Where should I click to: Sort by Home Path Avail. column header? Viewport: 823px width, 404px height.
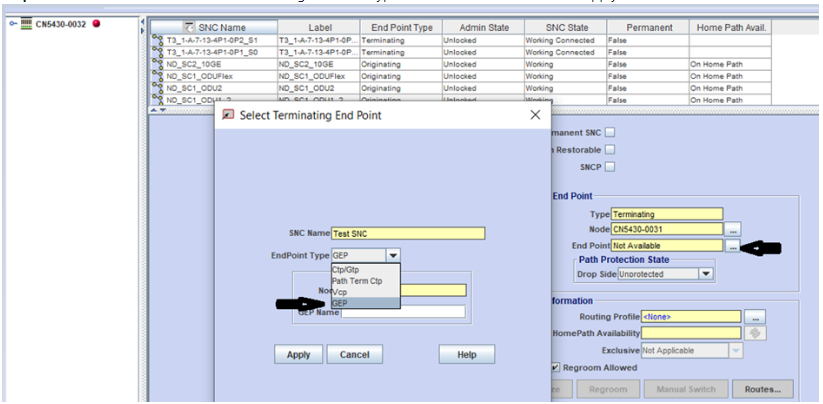[731, 27]
